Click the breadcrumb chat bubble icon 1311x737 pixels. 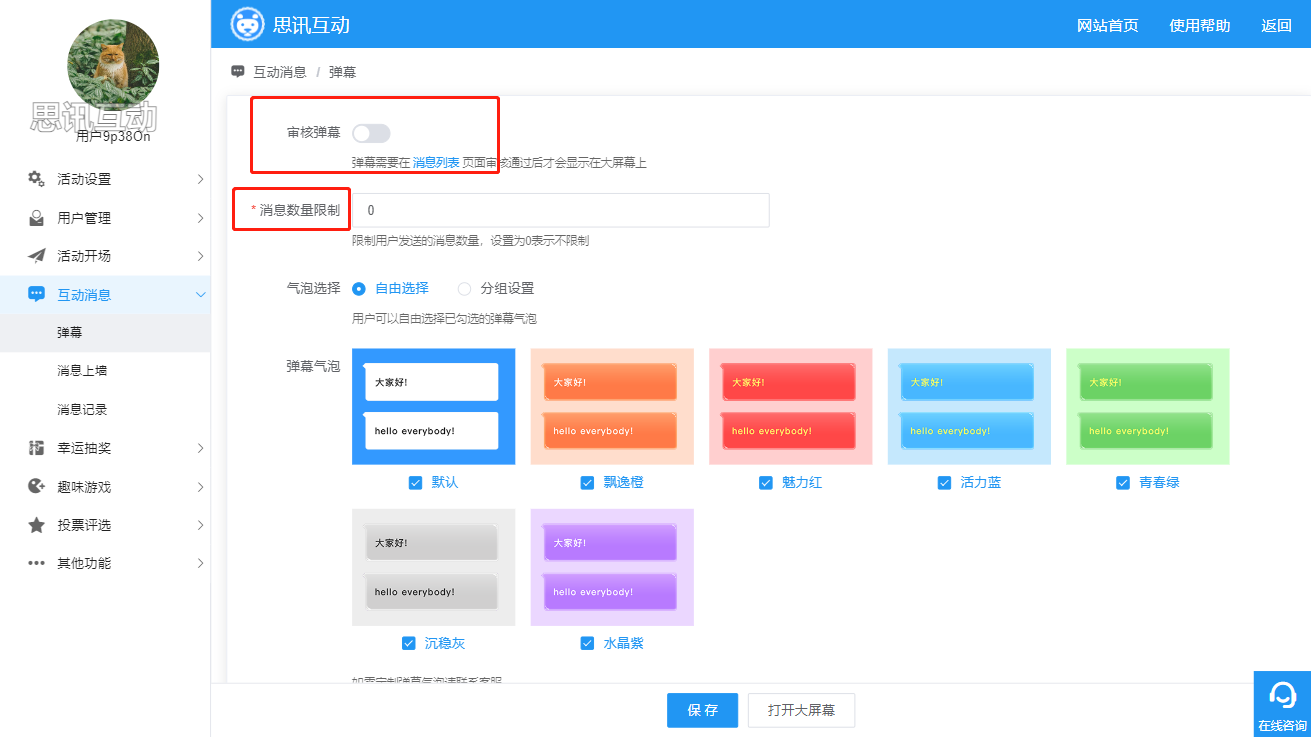(238, 72)
